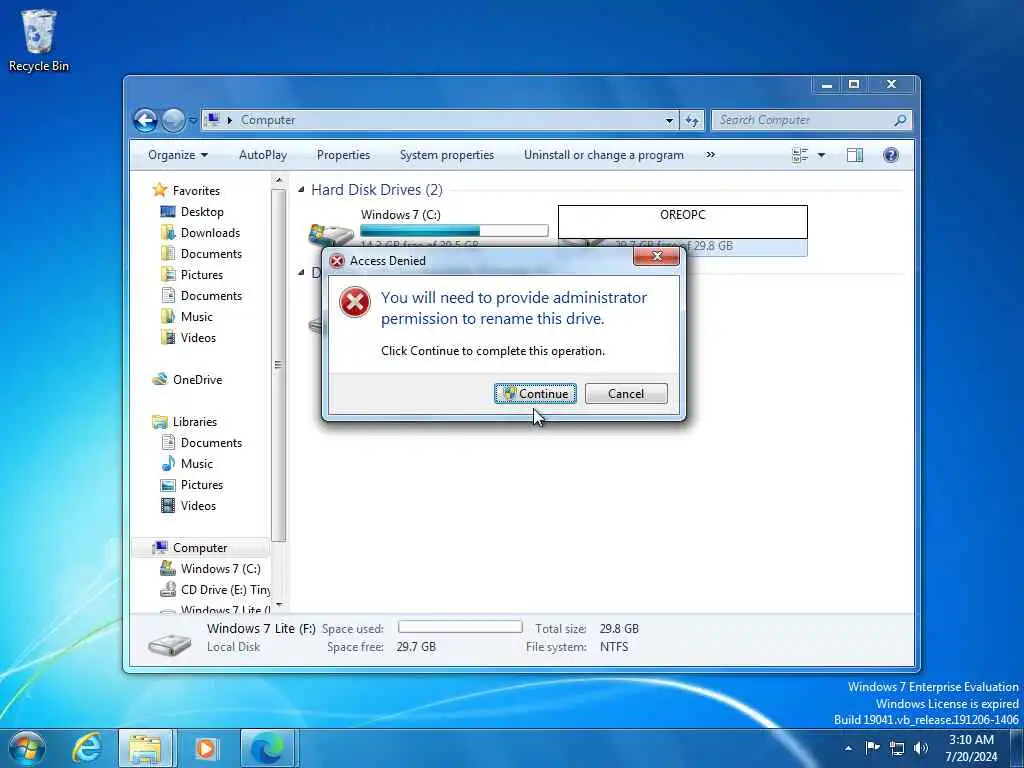The image size is (1024, 768).
Task: Open the Windows Start button
Action: (27, 749)
